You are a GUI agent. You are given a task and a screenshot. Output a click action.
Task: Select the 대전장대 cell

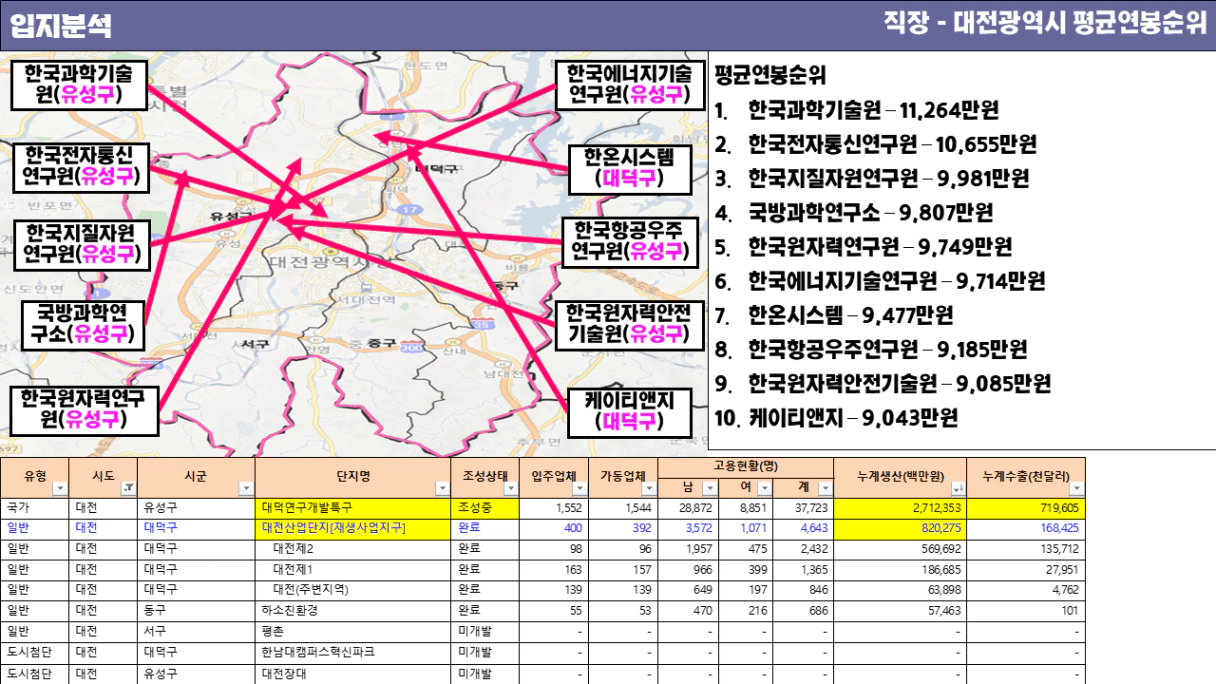tap(353, 673)
